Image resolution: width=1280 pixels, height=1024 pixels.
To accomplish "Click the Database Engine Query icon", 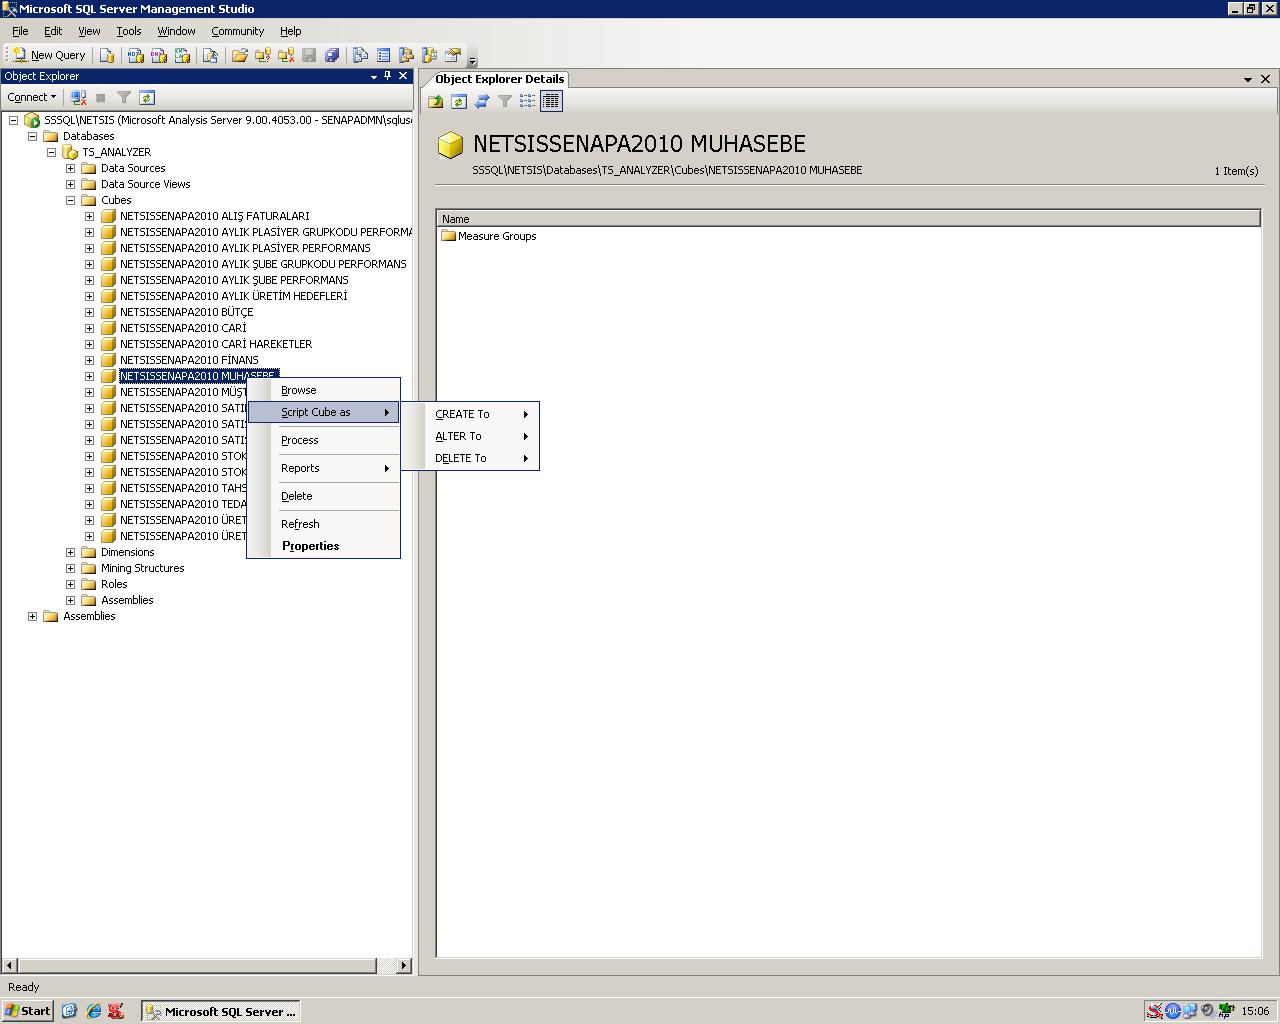I will coord(107,55).
